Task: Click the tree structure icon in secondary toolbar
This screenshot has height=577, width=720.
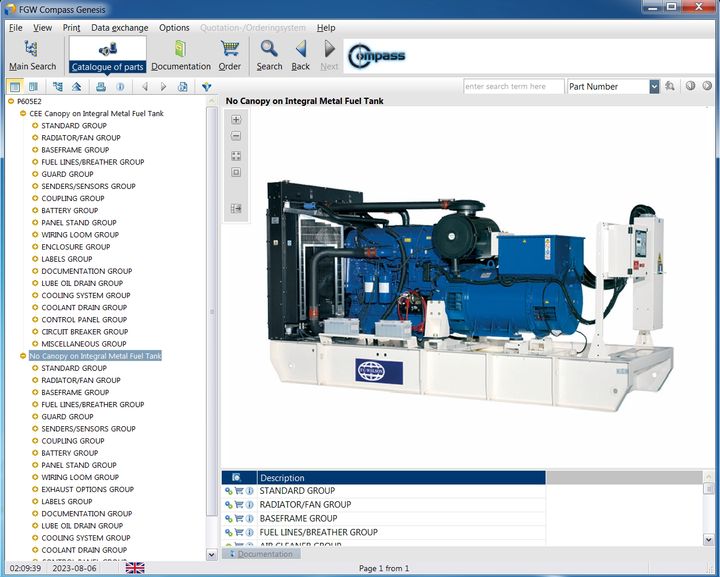Action: click(x=57, y=86)
